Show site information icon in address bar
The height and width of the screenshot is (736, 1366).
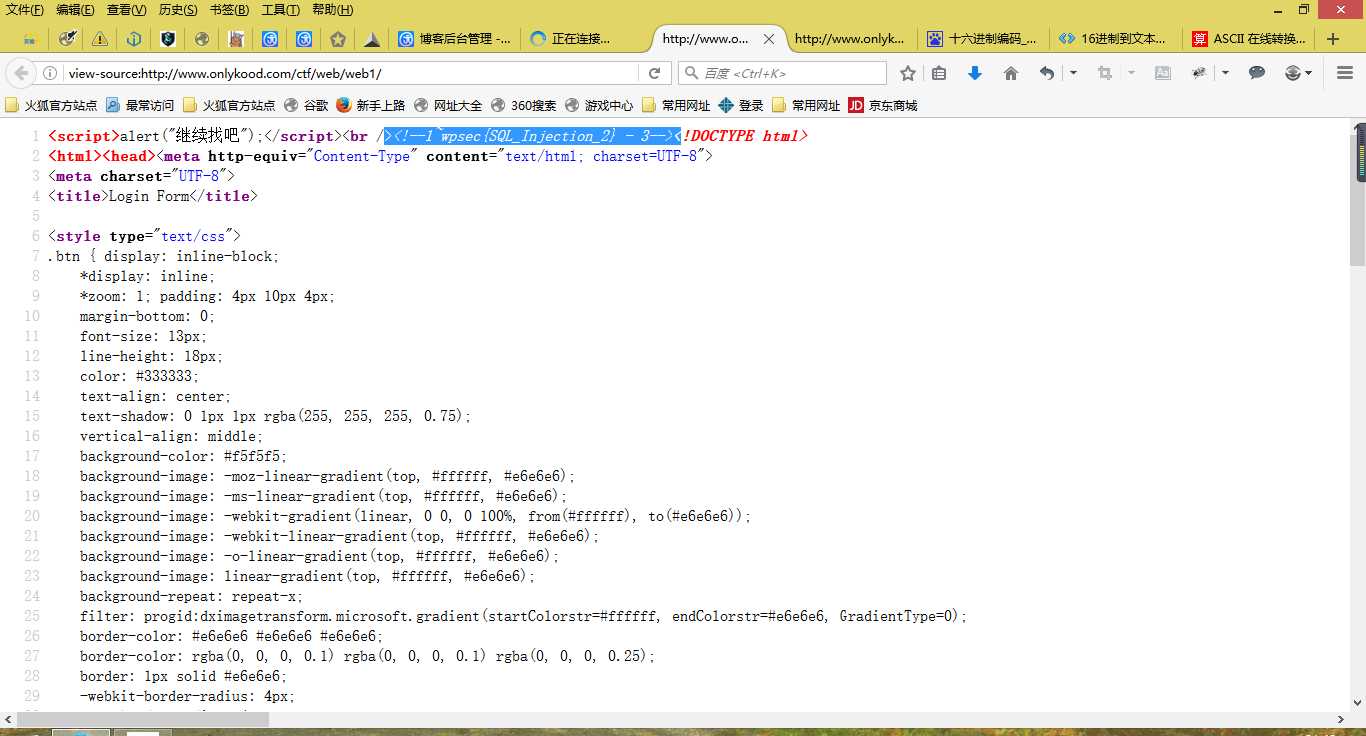coord(50,73)
